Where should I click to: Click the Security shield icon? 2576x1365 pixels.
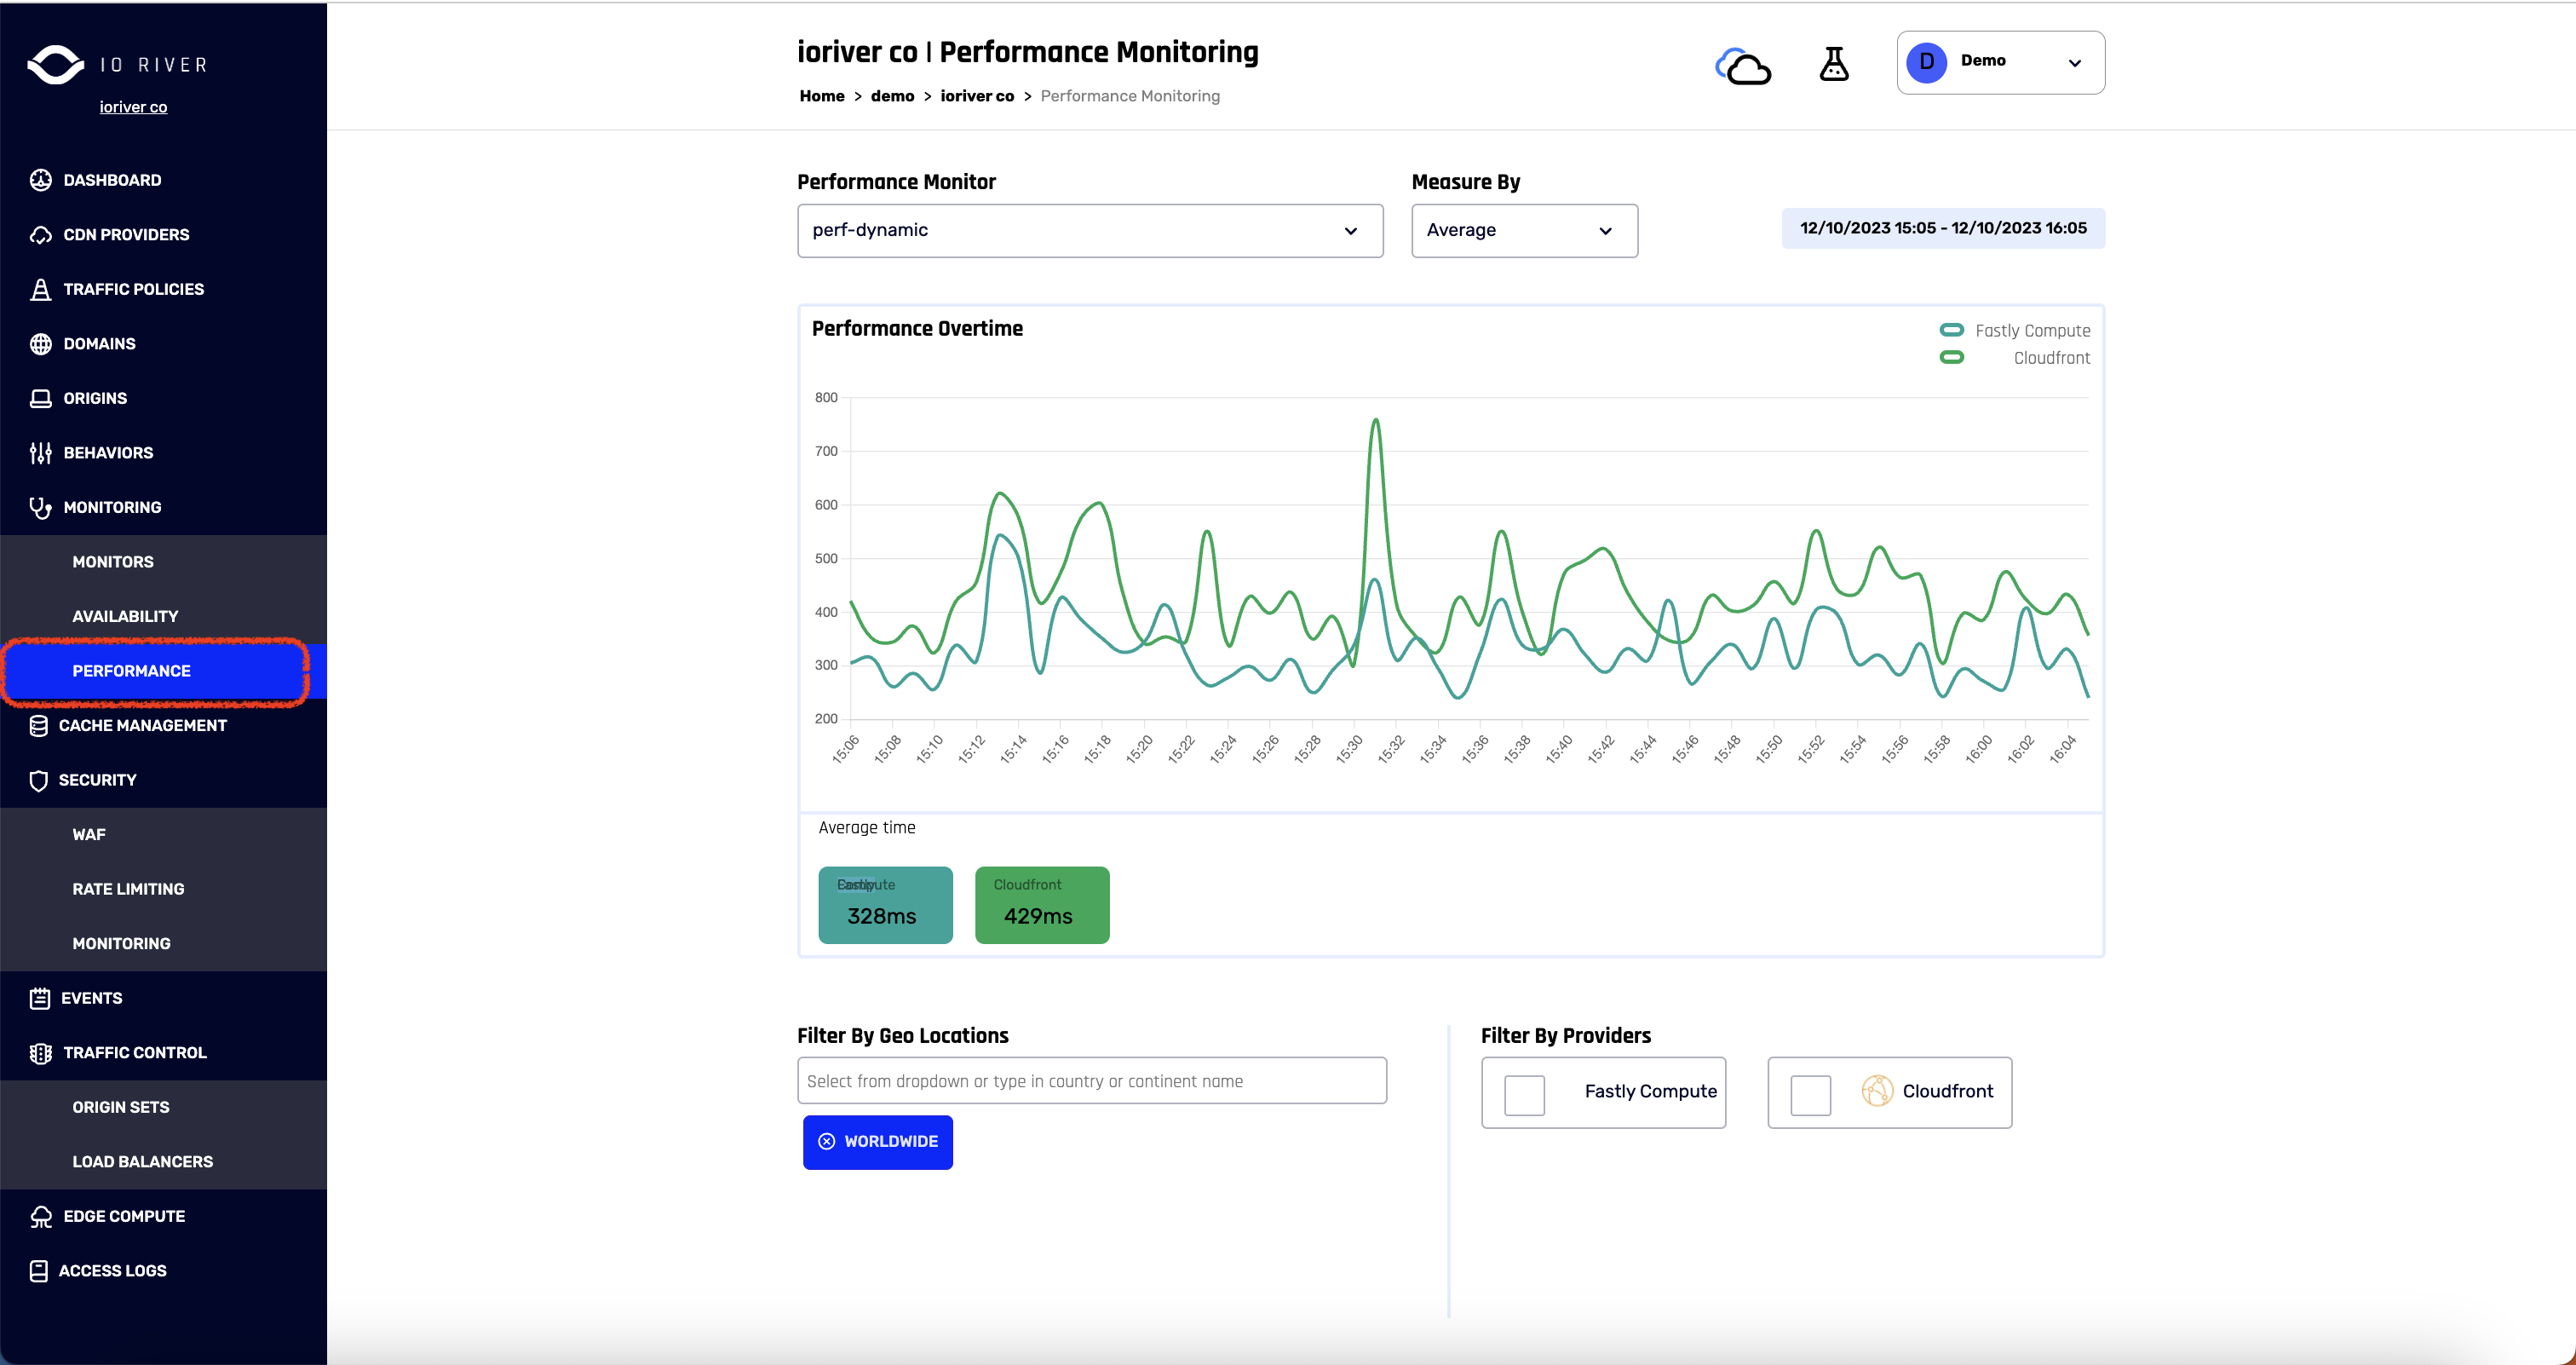[39, 780]
